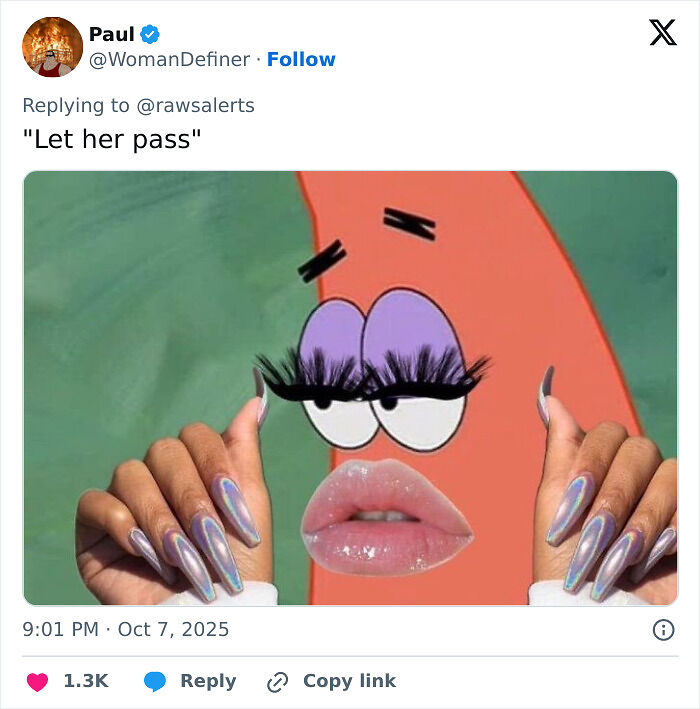Image resolution: width=700 pixels, height=709 pixels.
Task: Open Paul's flaming profile avatar
Action: point(52,47)
